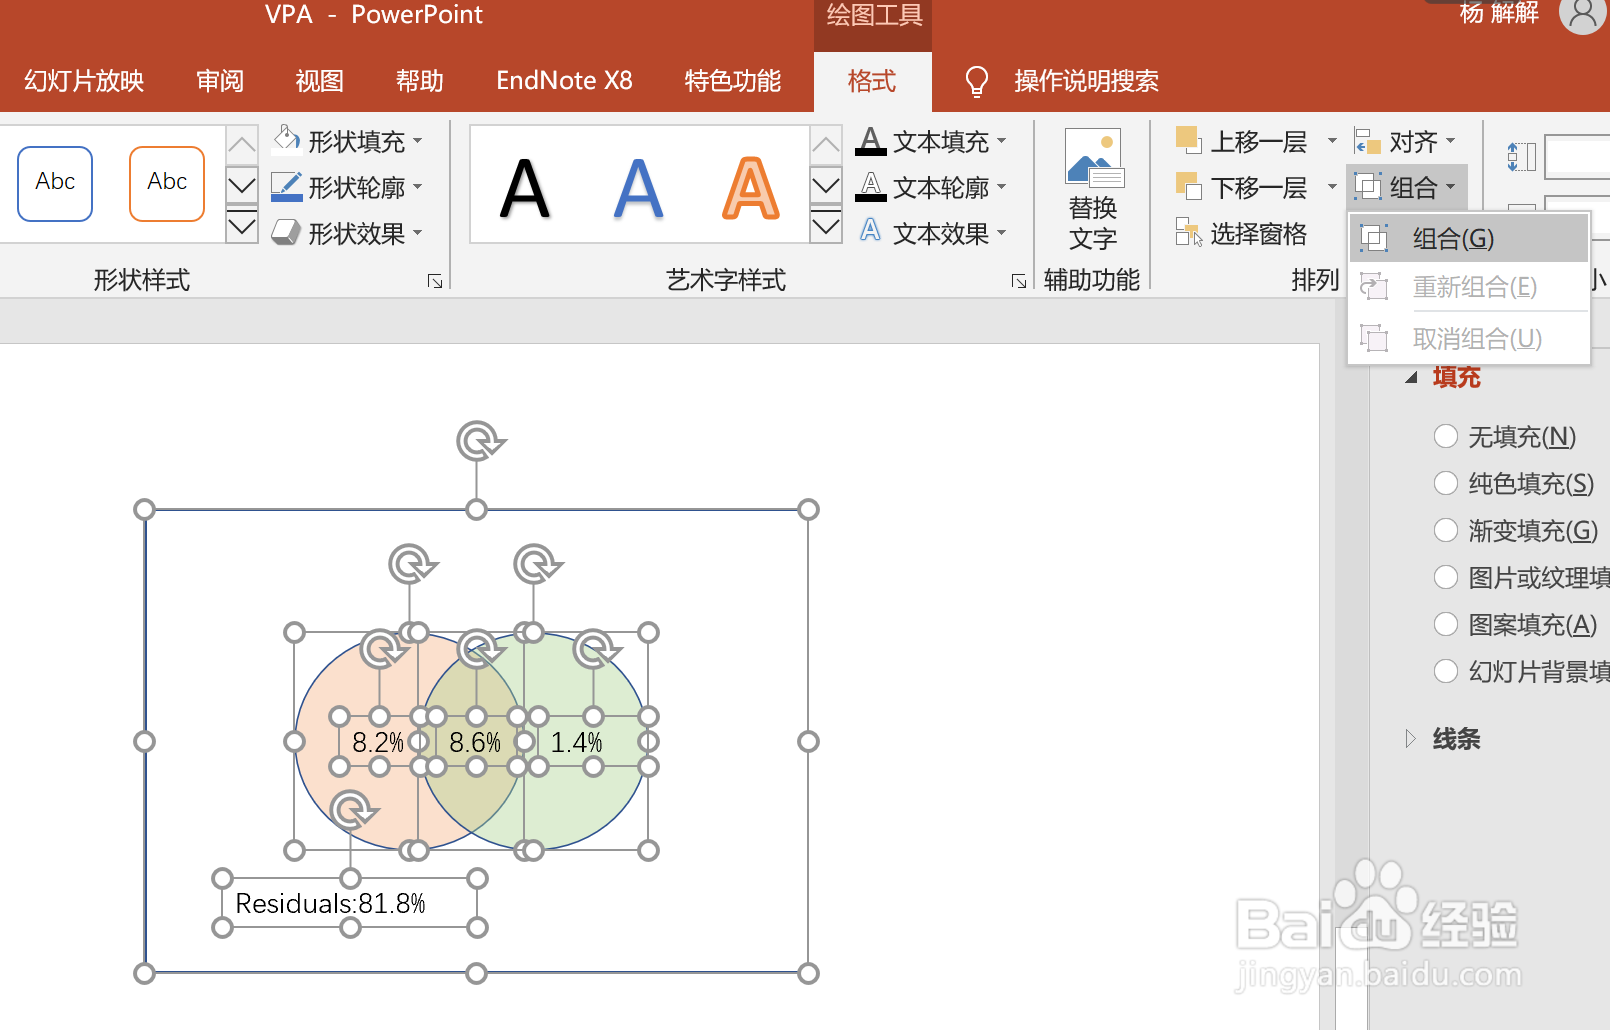Viewport: 1610px width, 1030px height.
Task: Click the 形状效果 icon
Action: pyautogui.click(x=287, y=233)
